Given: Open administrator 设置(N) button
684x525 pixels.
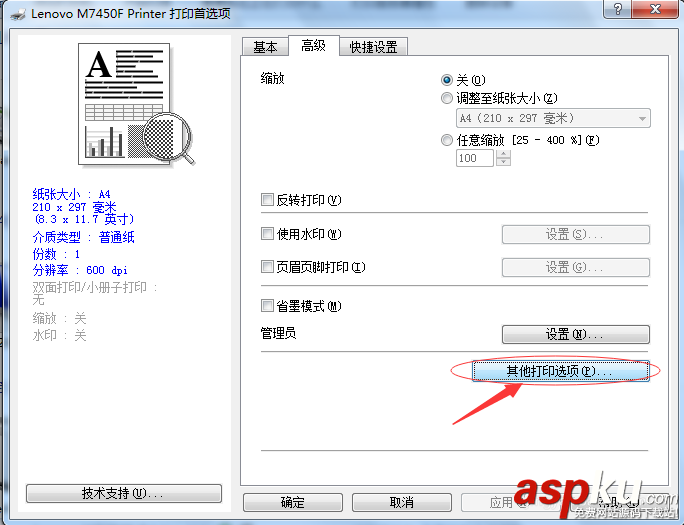Looking at the screenshot, I should tap(575, 334).
